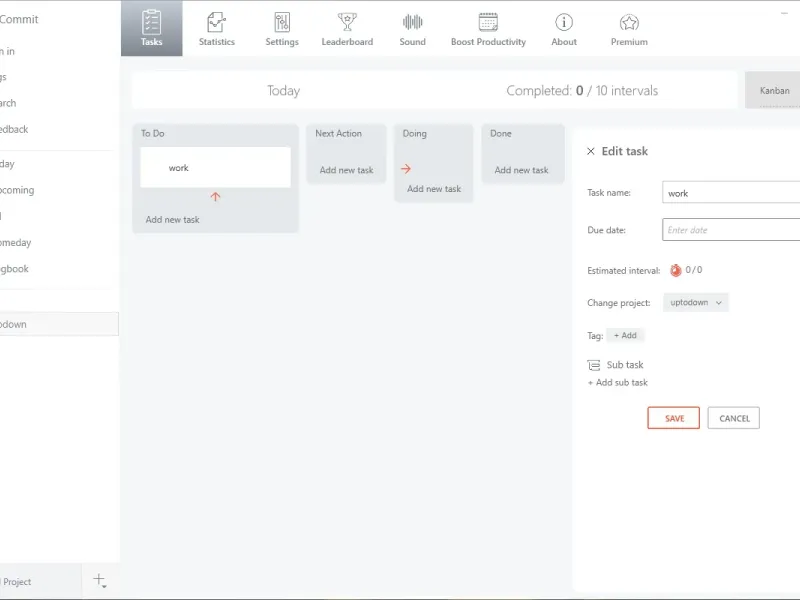The height and width of the screenshot is (600, 800).
Task: Click the Premium star icon
Action: pyautogui.click(x=629, y=22)
